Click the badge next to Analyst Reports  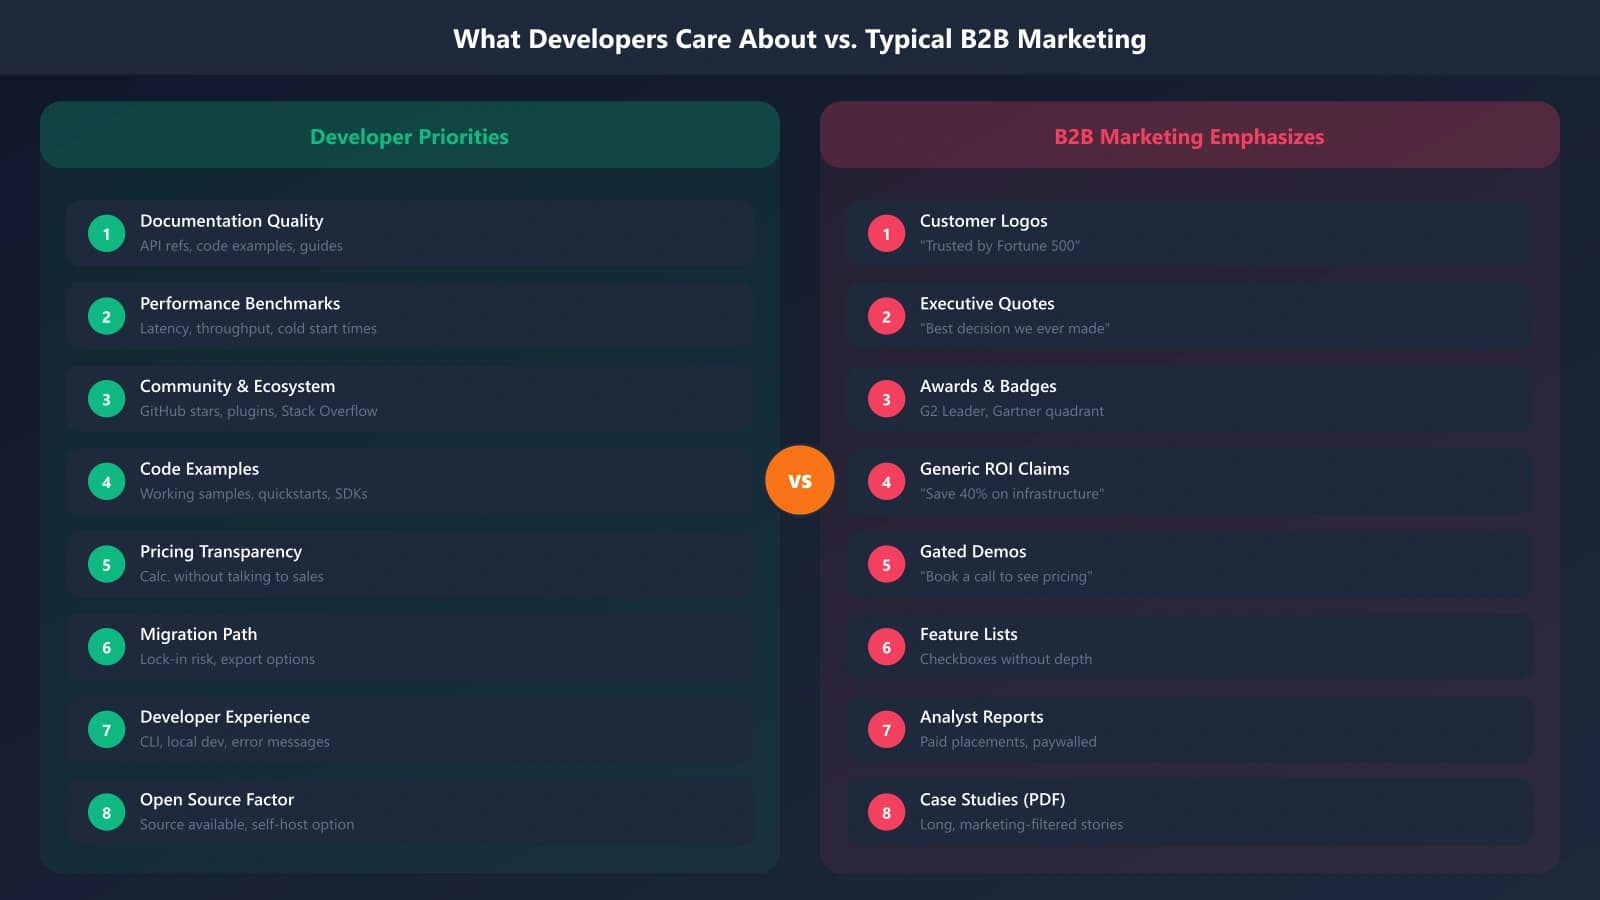click(886, 728)
